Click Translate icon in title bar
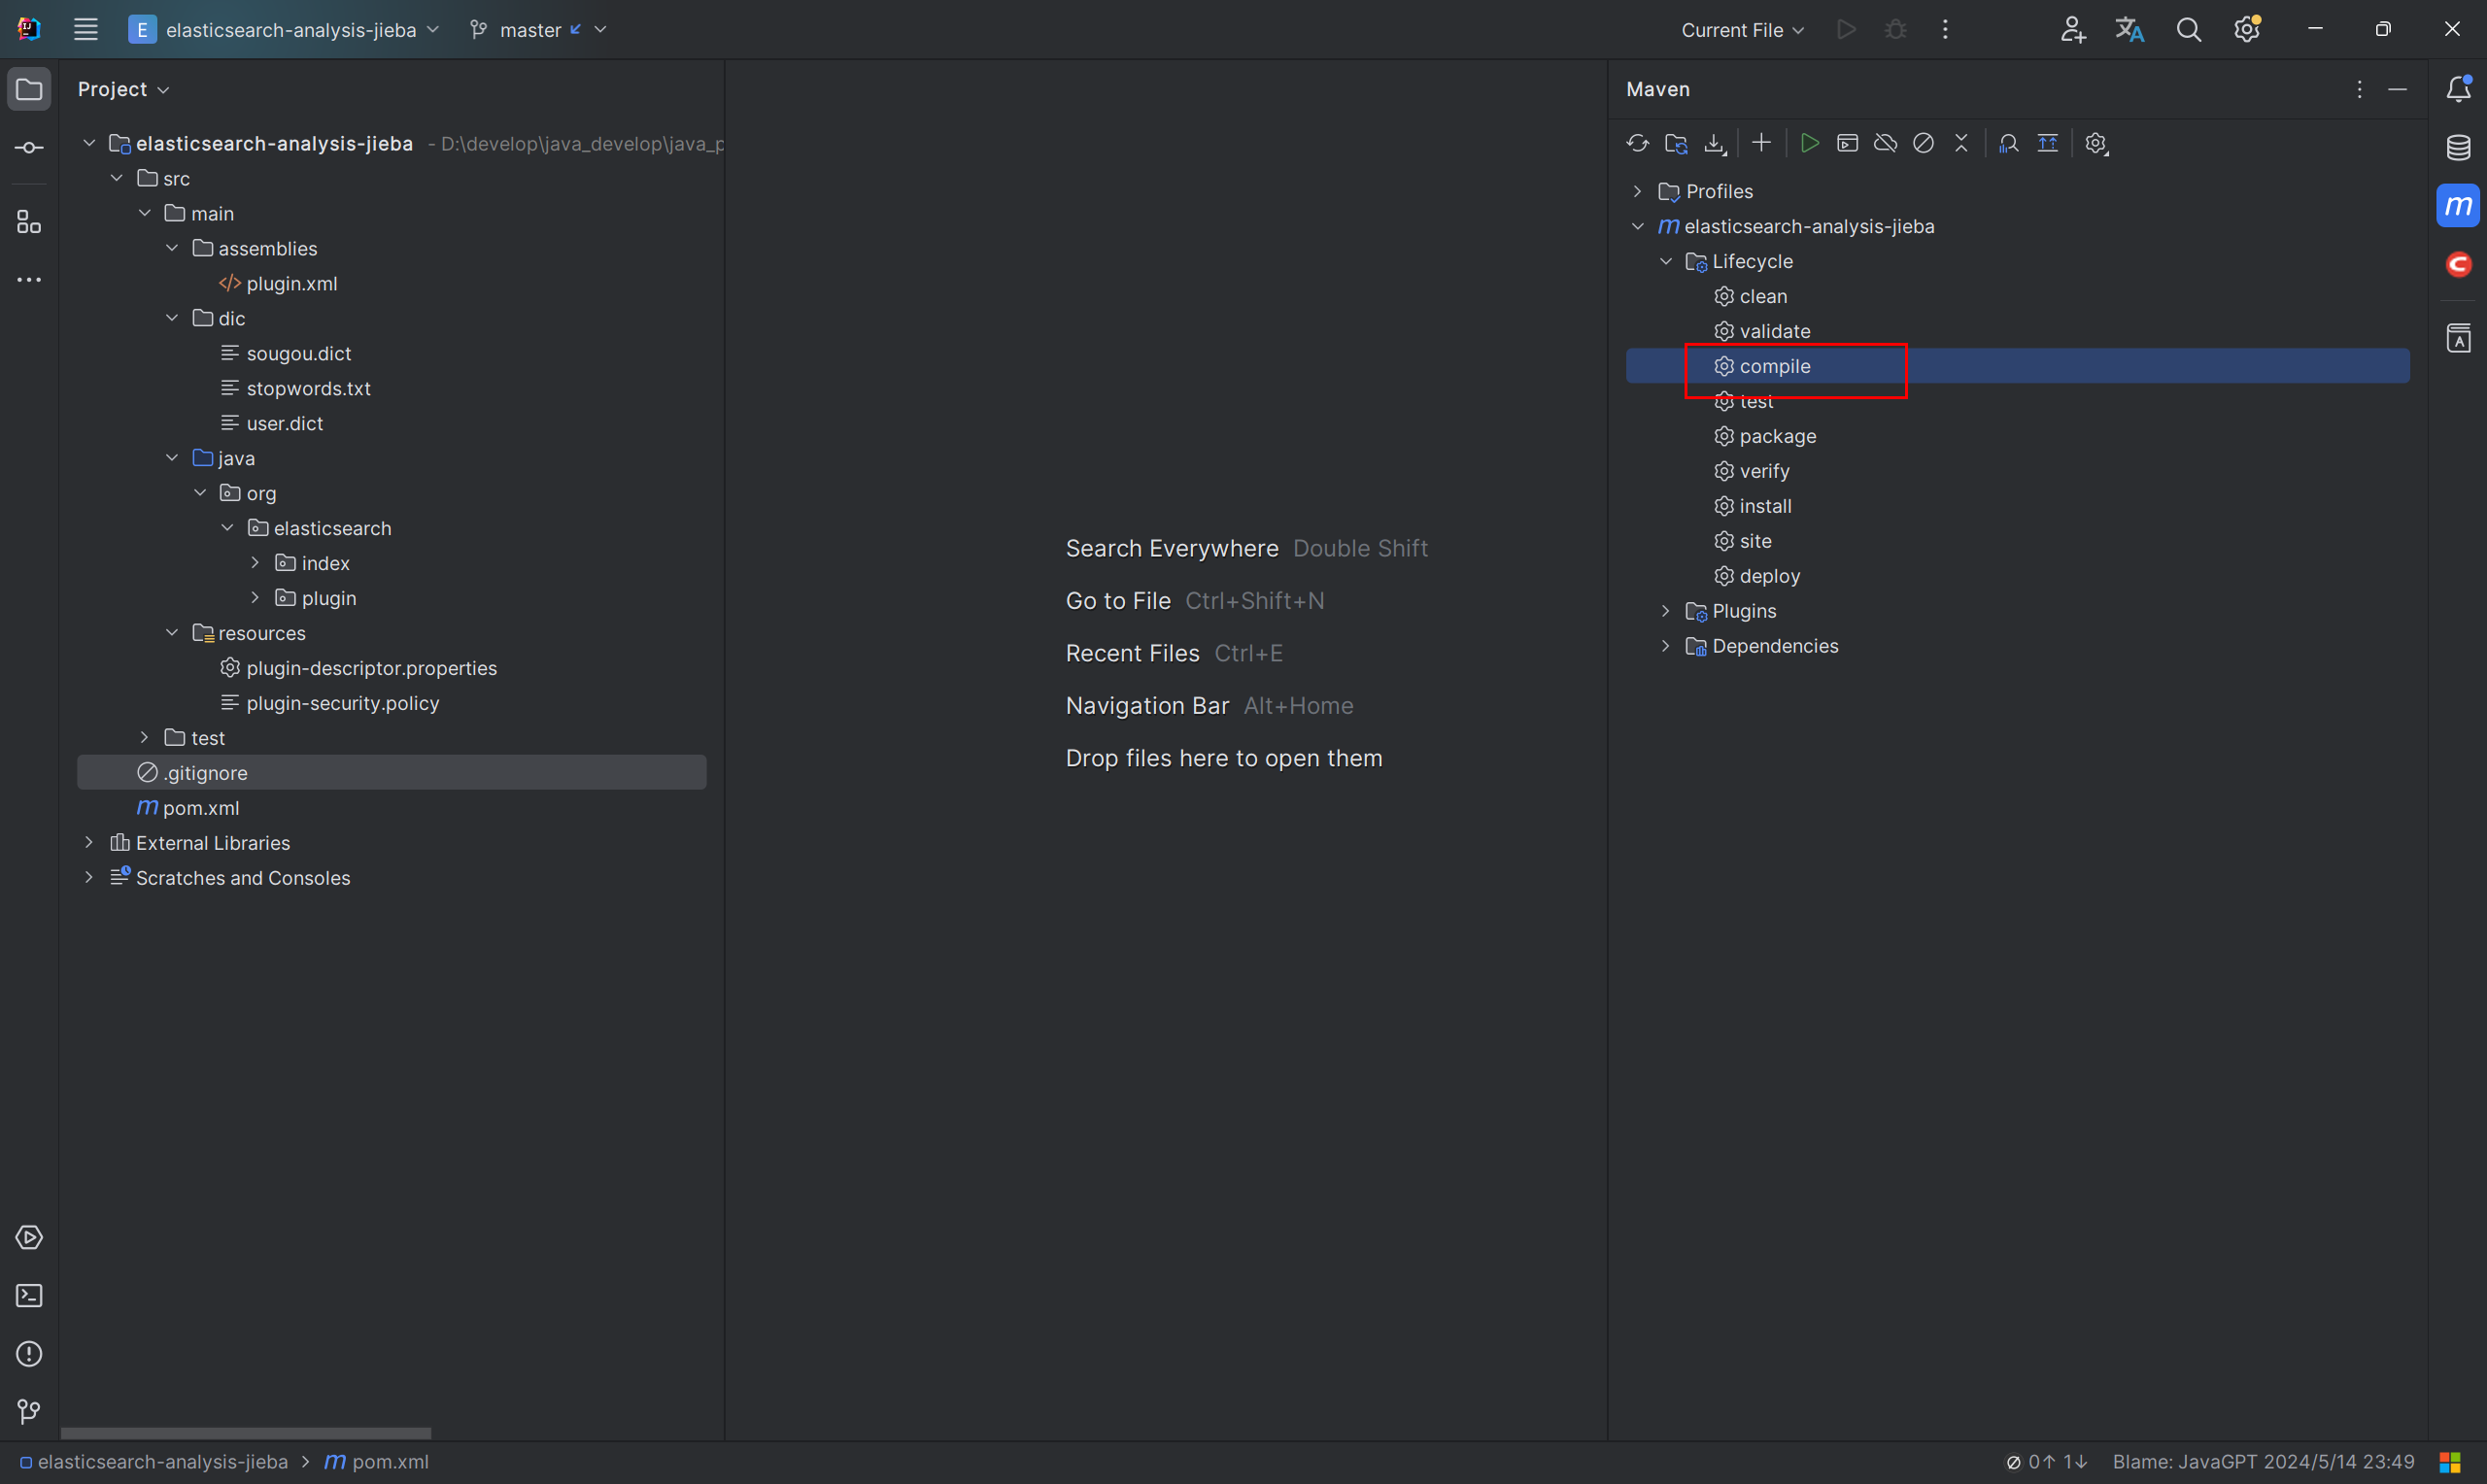This screenshot has height=1484, width=2487. click(2130, 29)
